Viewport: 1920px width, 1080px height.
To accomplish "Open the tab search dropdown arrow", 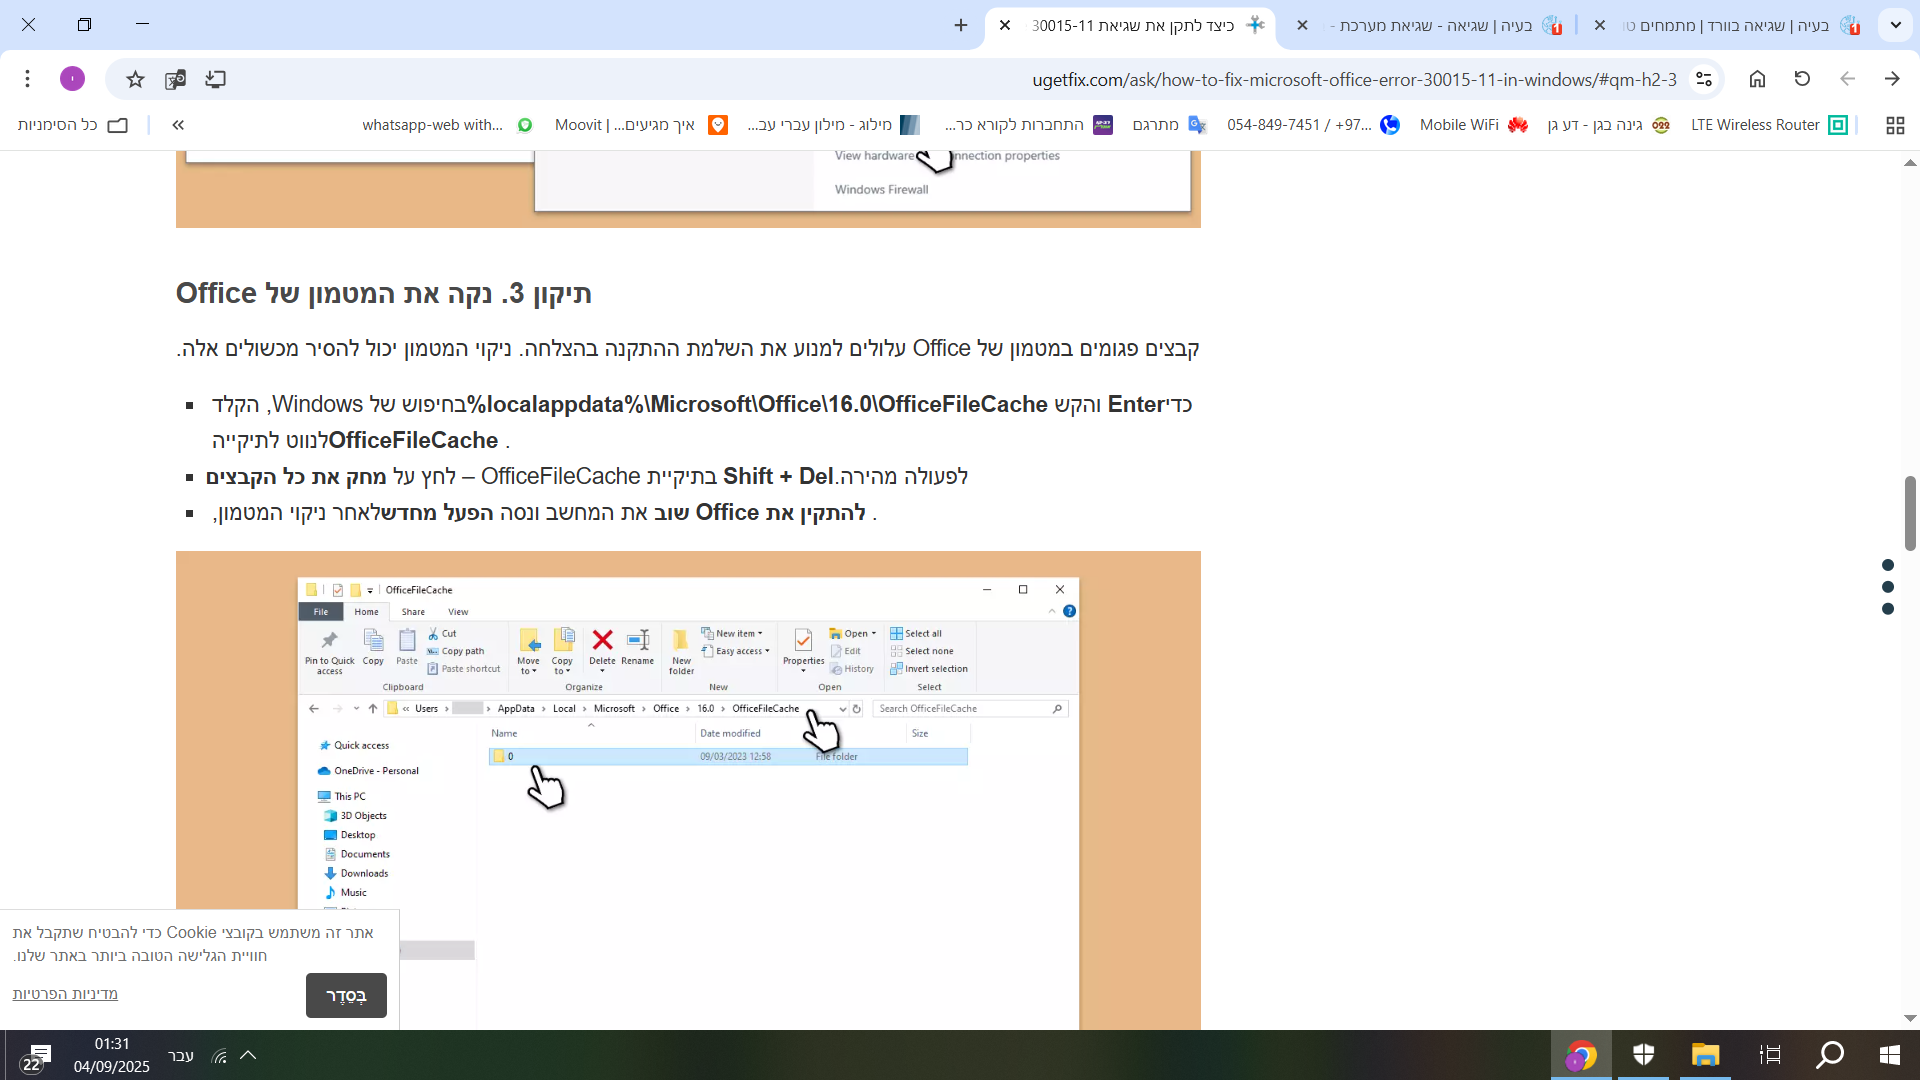I will (x=1896, y=25).
